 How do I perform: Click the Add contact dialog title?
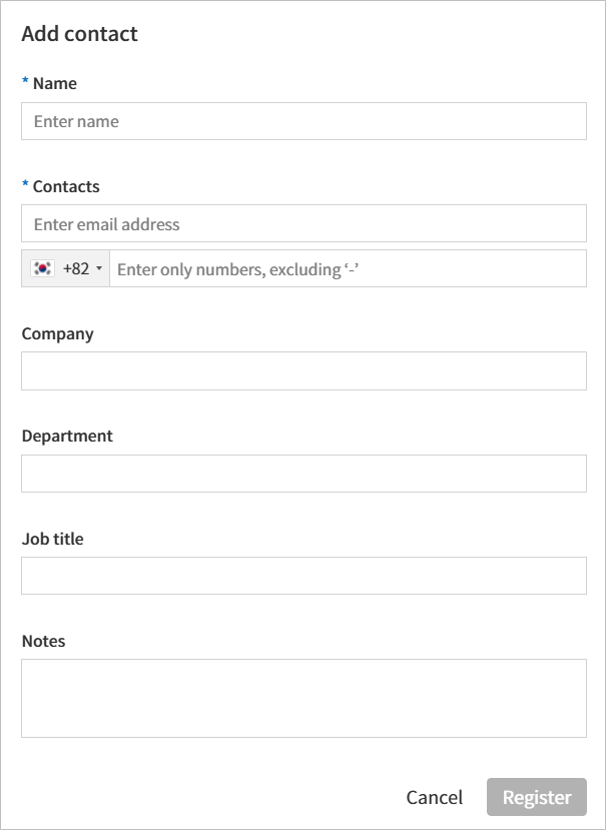[79, 33]
